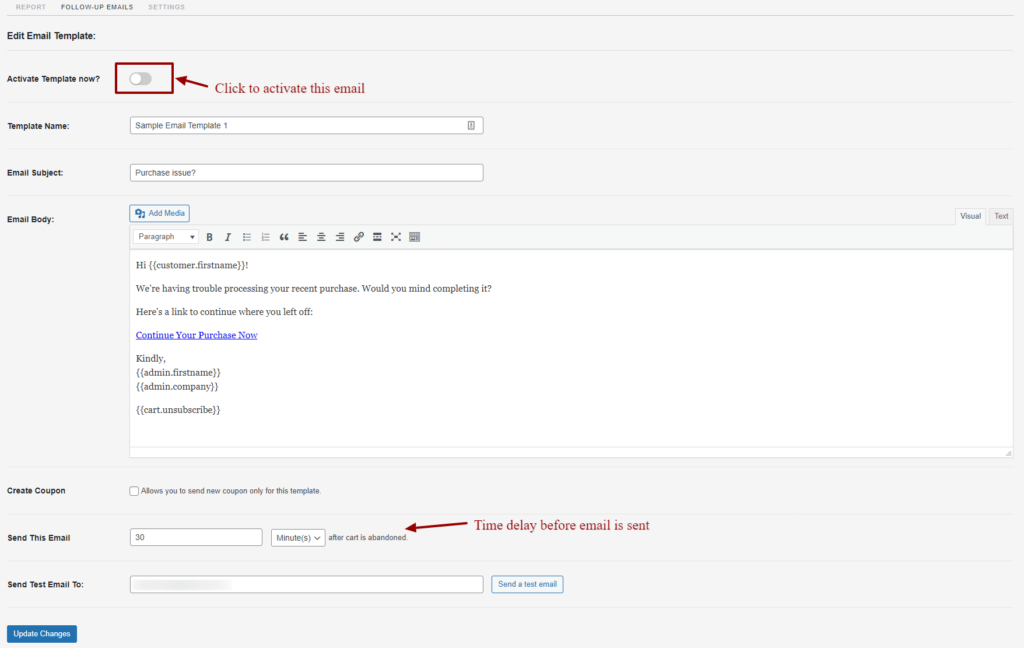Show the toolbar toggle (kitchen sink)

[415, 237]
